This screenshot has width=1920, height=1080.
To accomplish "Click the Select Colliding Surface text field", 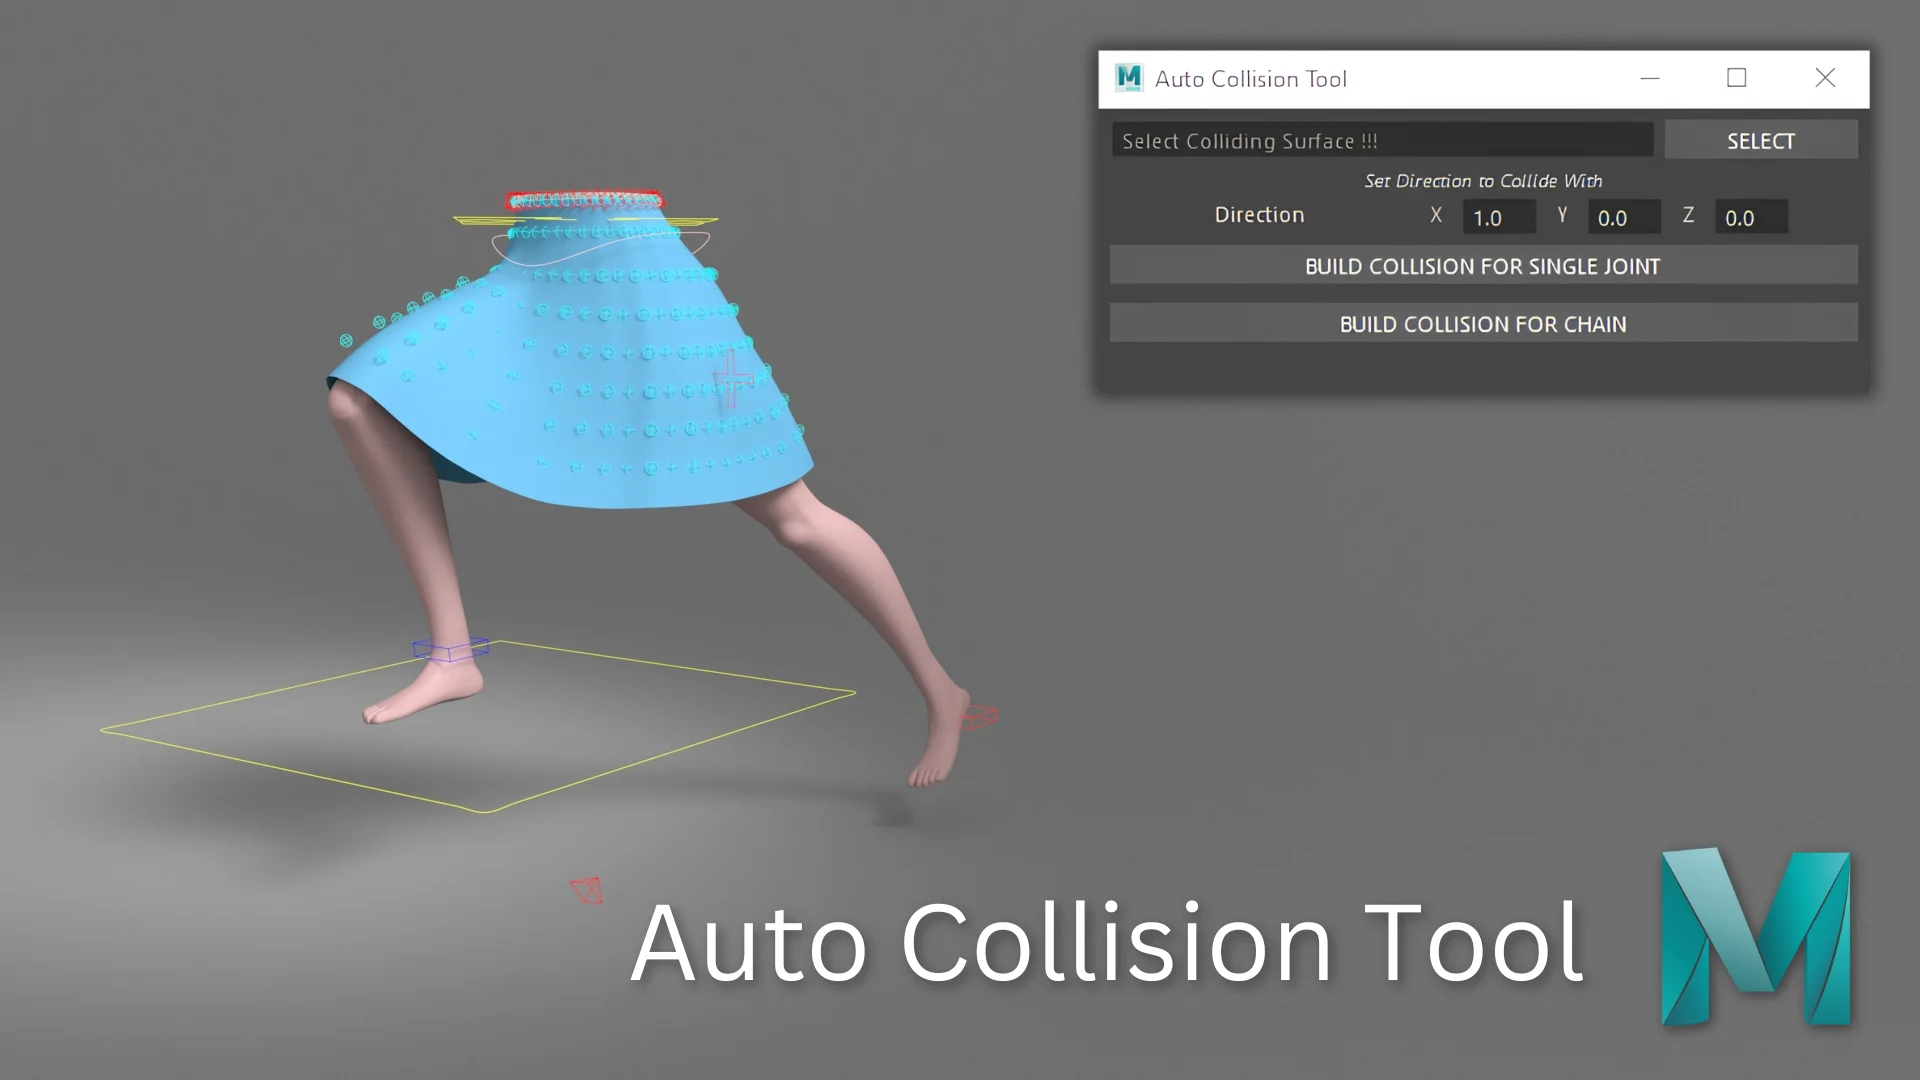I will 1382,140.
